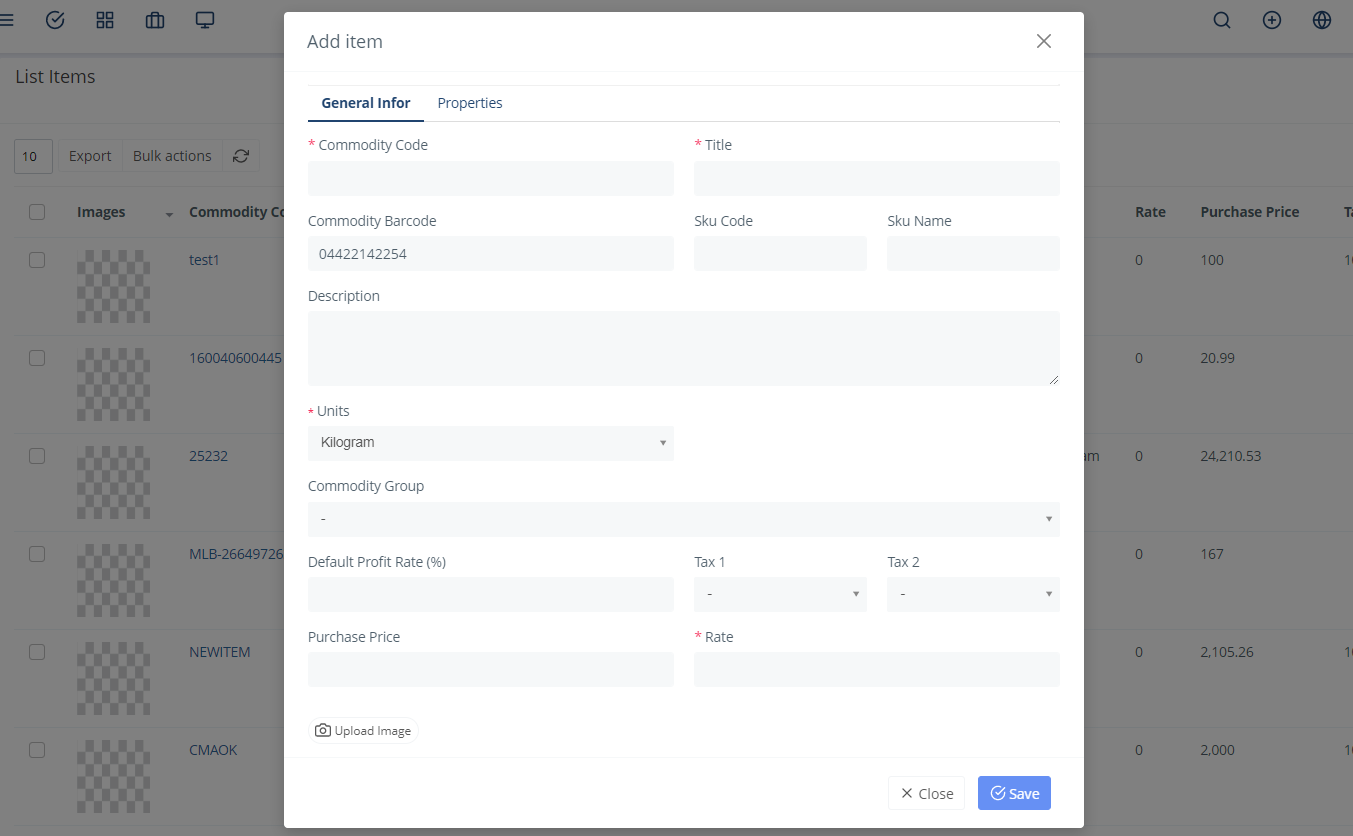
Task: Open the Units dropdown showing Kilogram
Action: pos(490,442)
